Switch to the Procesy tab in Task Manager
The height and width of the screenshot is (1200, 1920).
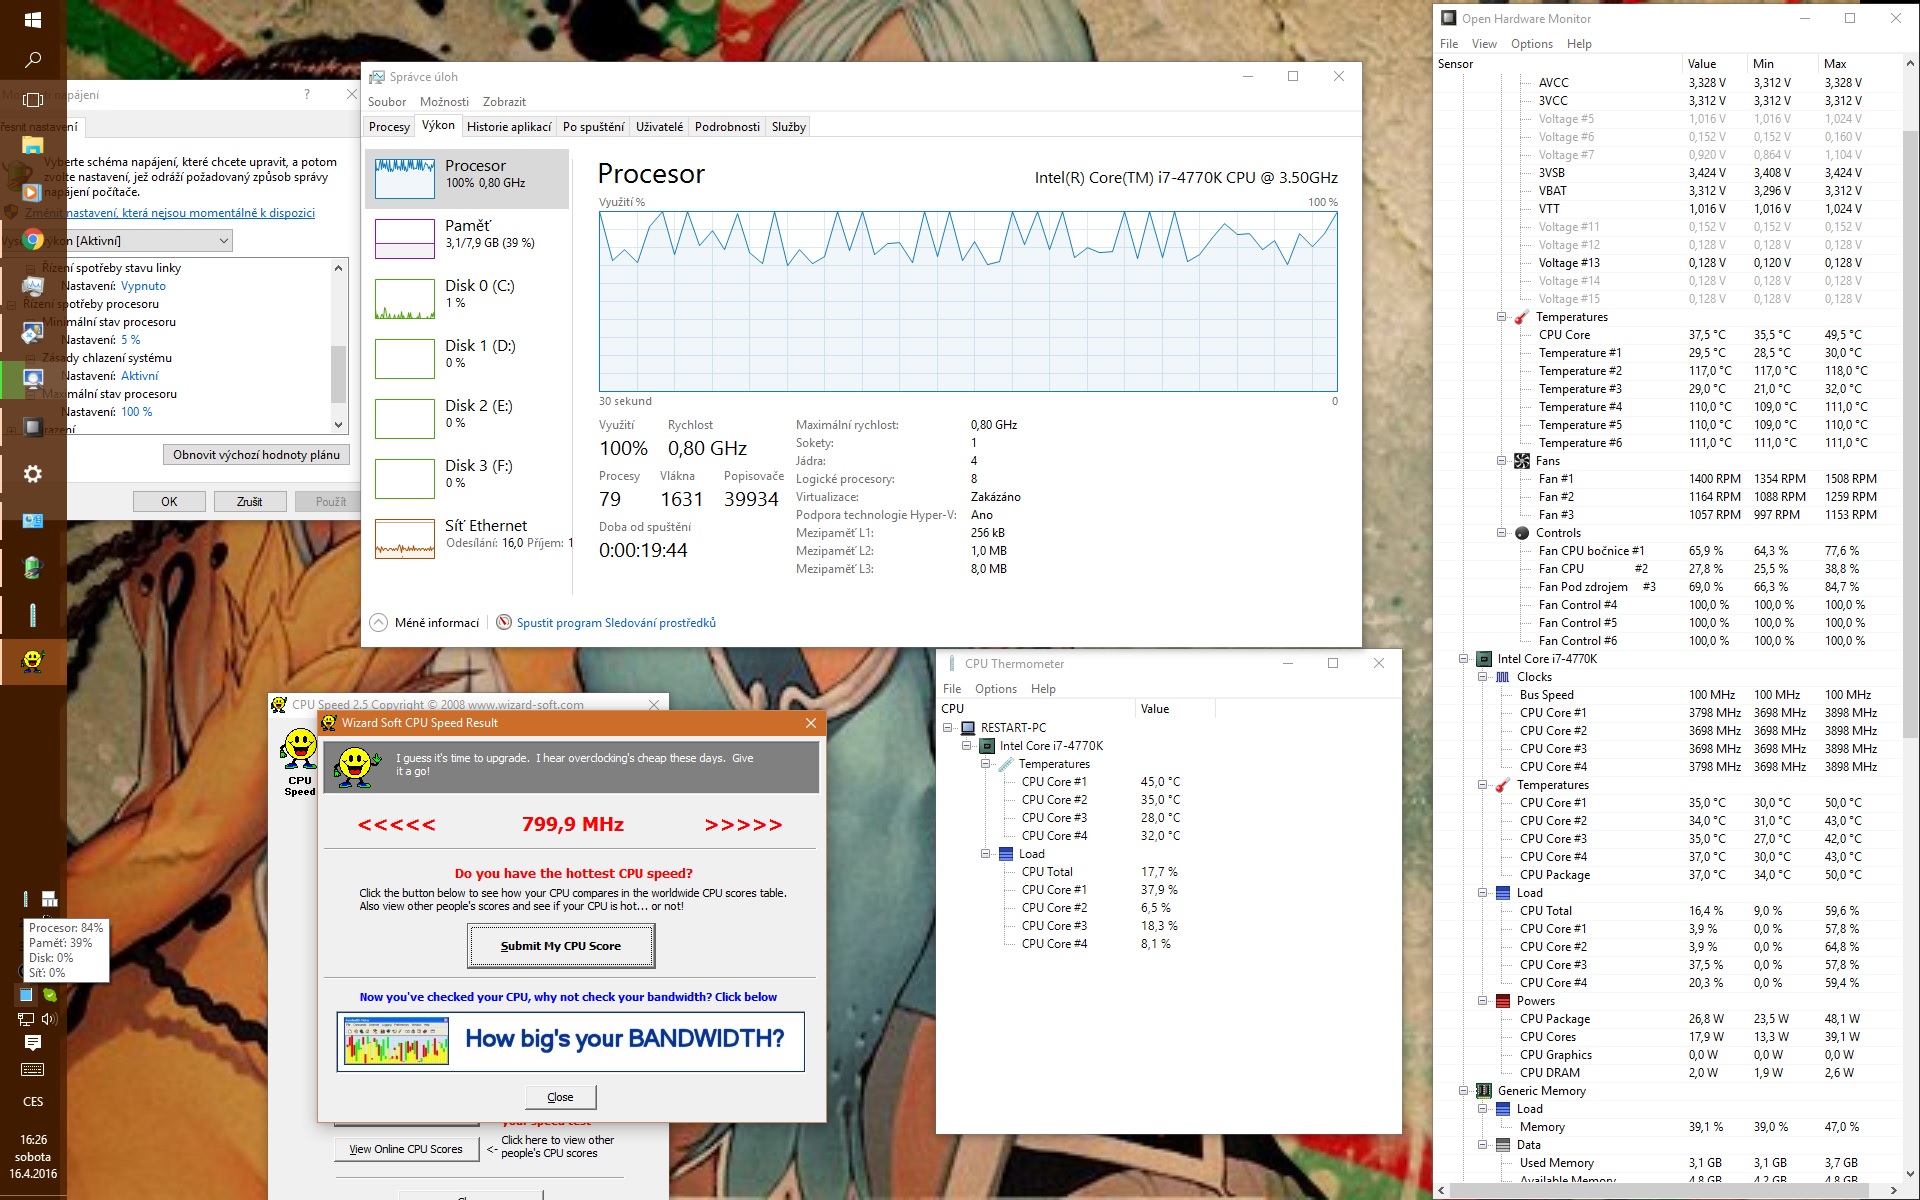[x=389, y=127]
